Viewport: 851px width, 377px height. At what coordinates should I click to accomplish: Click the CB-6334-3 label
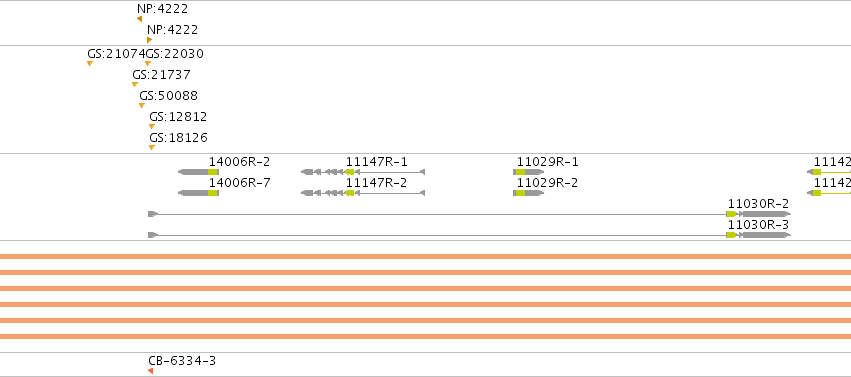pos(182,361)
